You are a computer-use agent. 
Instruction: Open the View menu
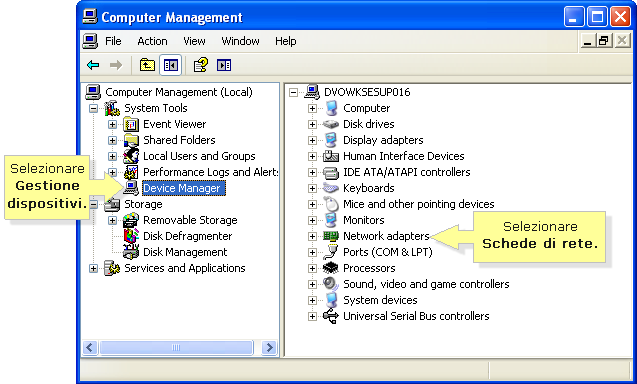tap(194, 41)
